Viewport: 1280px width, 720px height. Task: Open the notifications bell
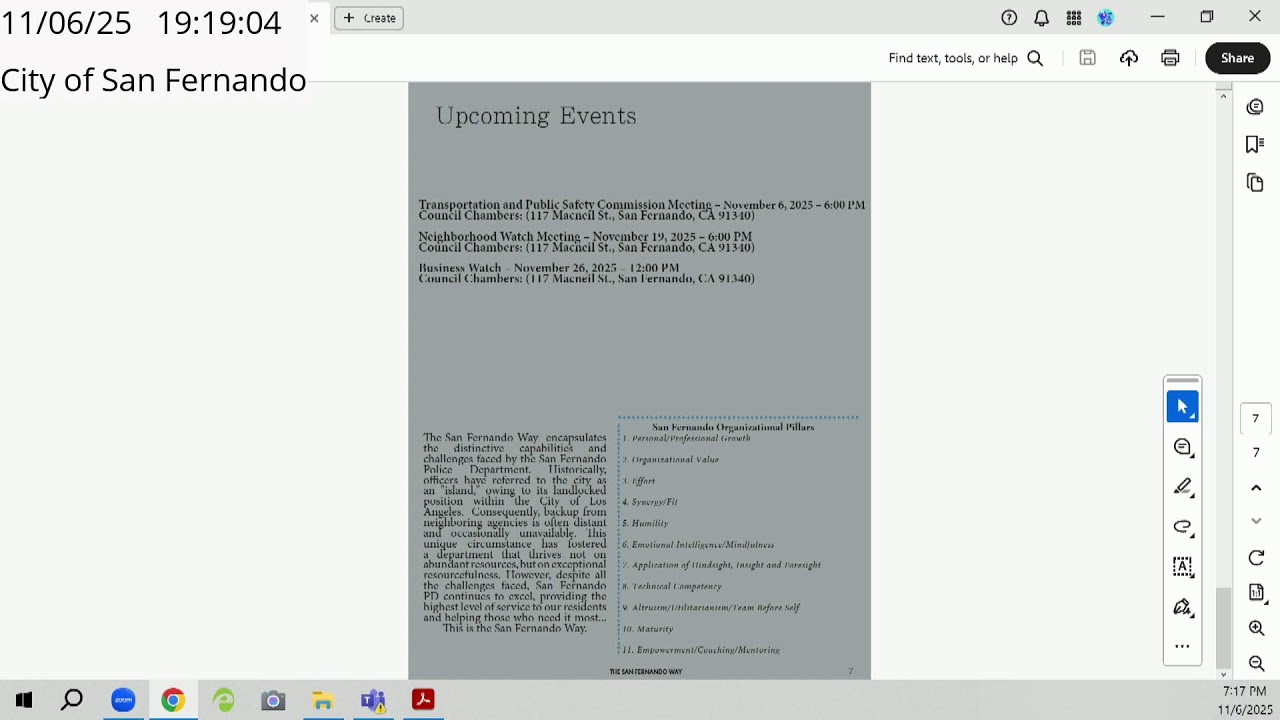coord(1041,18)
